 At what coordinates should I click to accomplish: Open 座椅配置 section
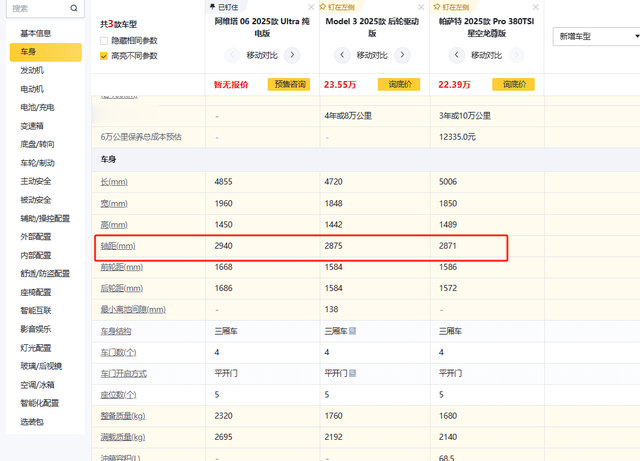[x=36, y=292]
